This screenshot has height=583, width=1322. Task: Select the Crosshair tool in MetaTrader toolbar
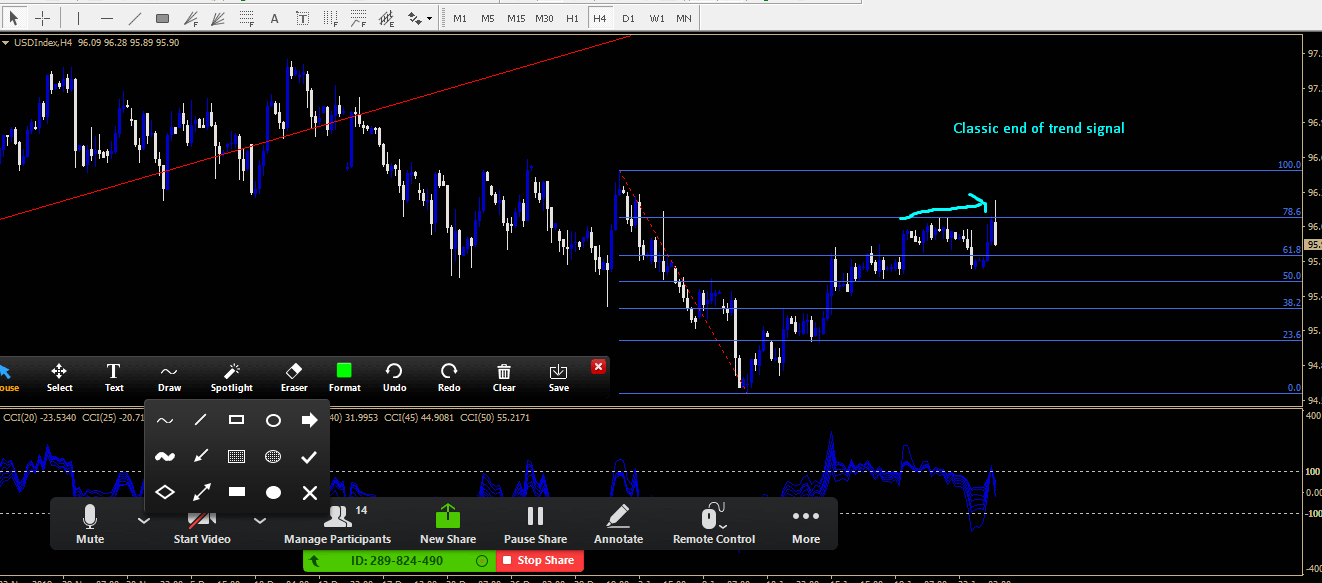pos(41,17)
